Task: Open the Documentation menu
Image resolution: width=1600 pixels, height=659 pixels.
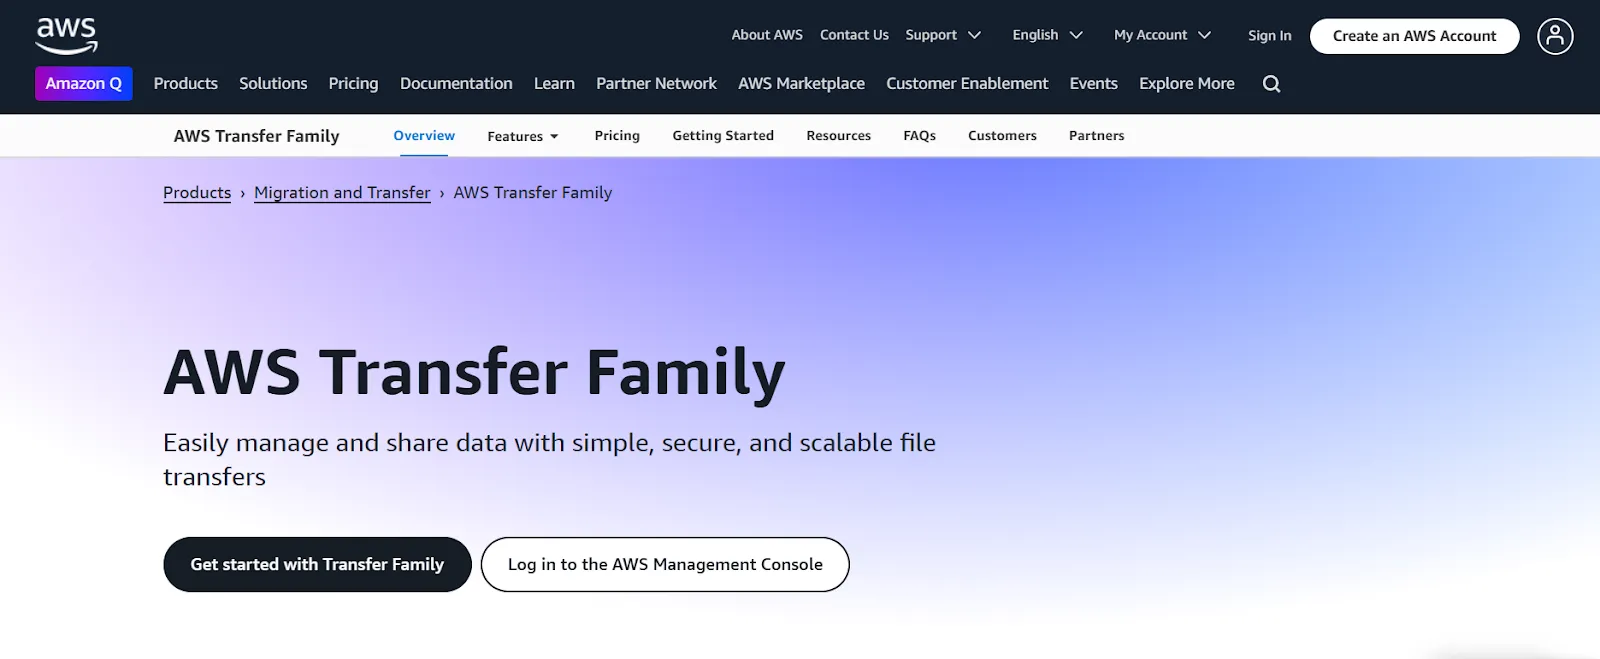Action: click(x=456, y=84)
